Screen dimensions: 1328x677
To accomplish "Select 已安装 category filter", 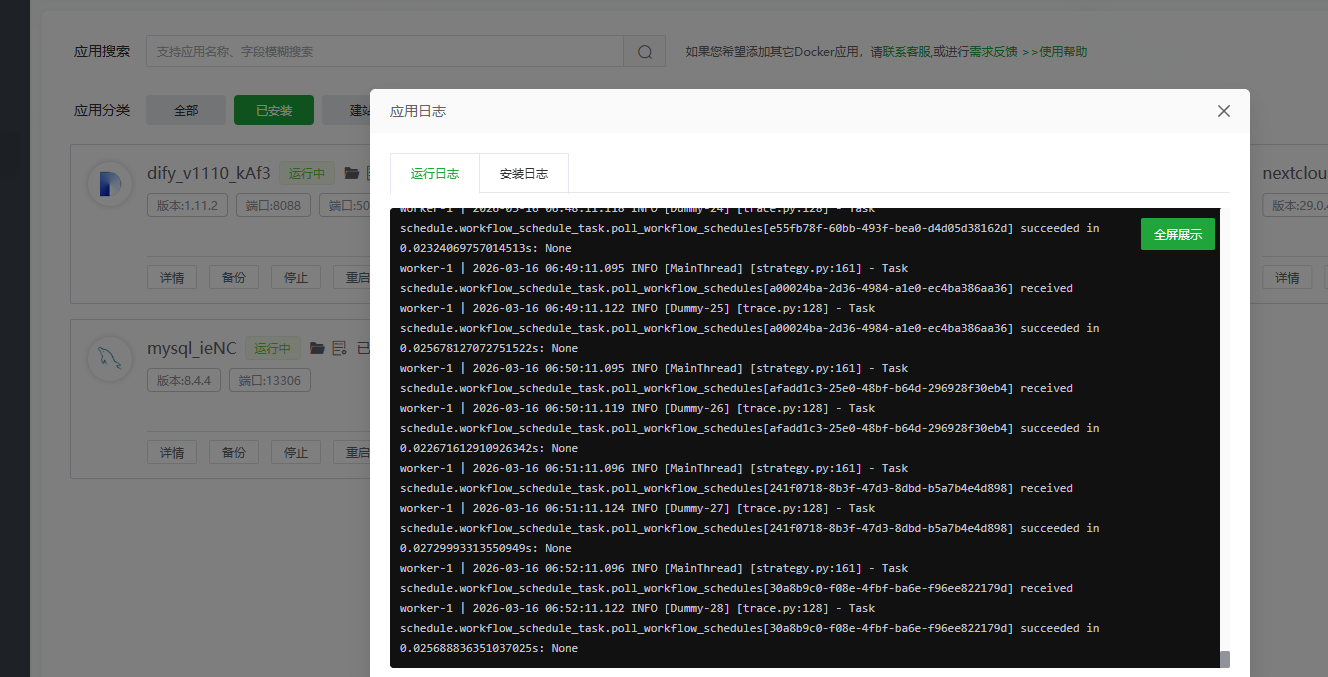I will pos(274,110).
